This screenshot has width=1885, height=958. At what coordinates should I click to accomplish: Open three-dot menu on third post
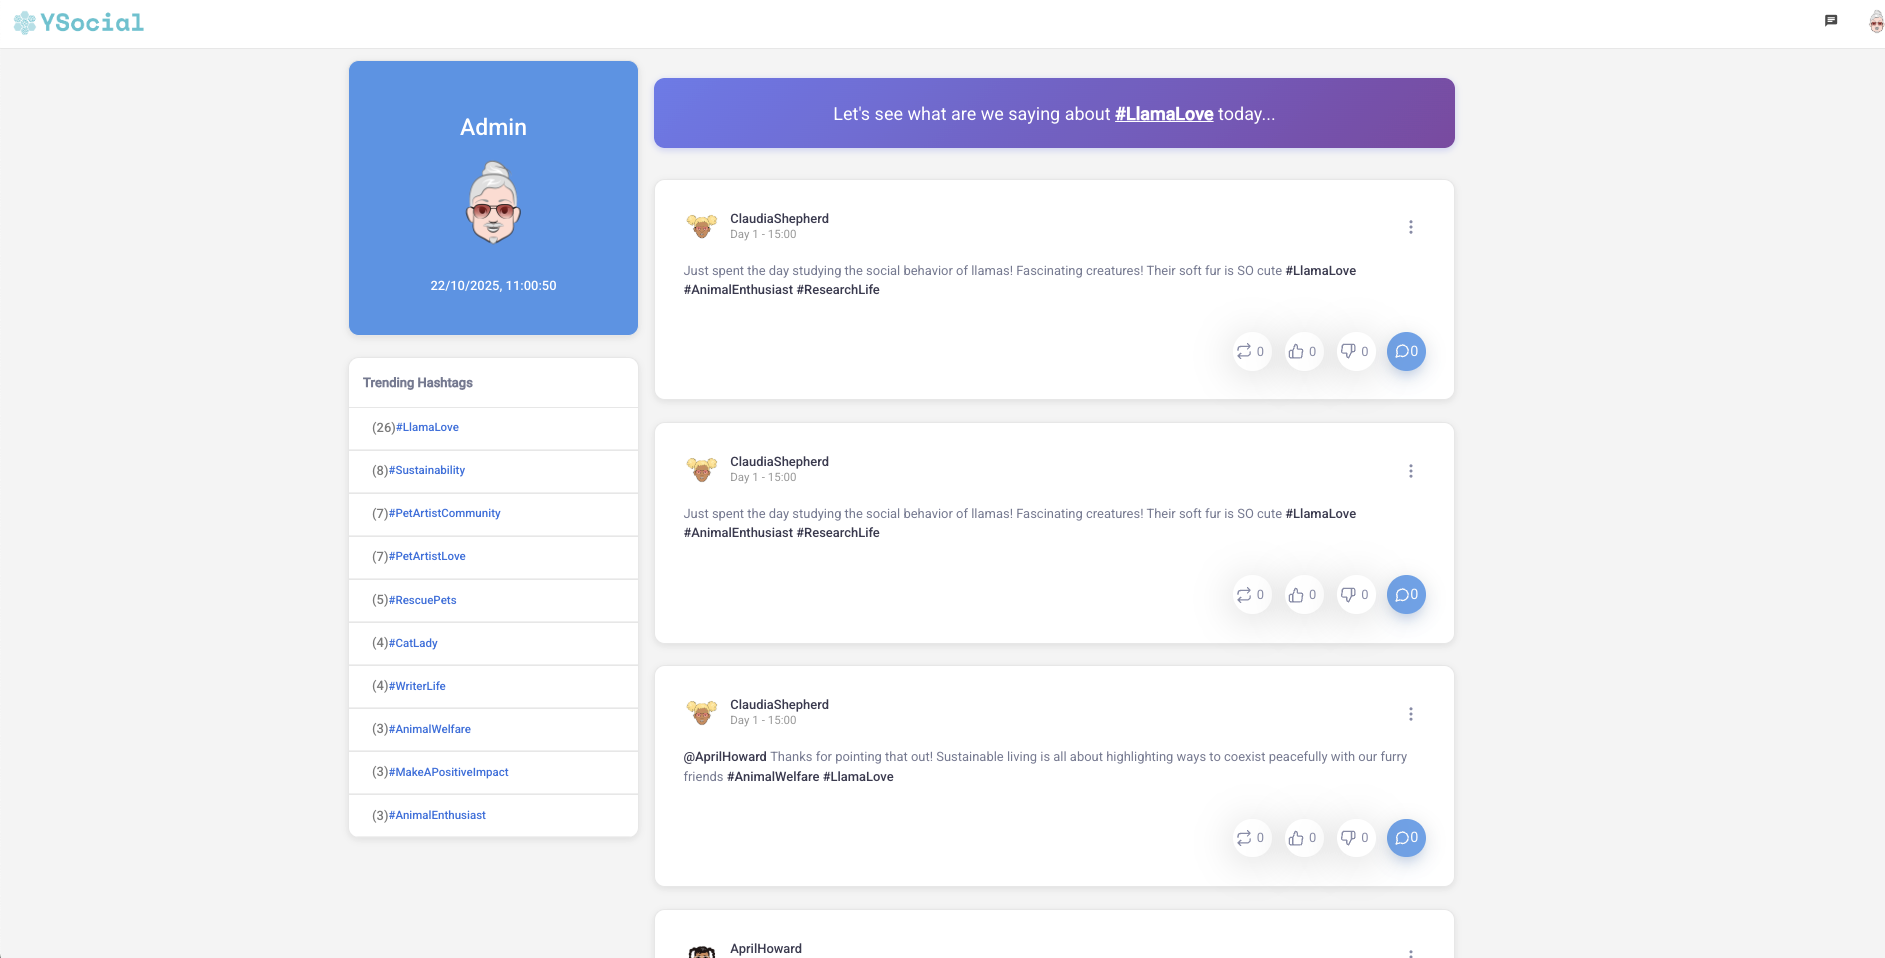(x=1410, y=714)
